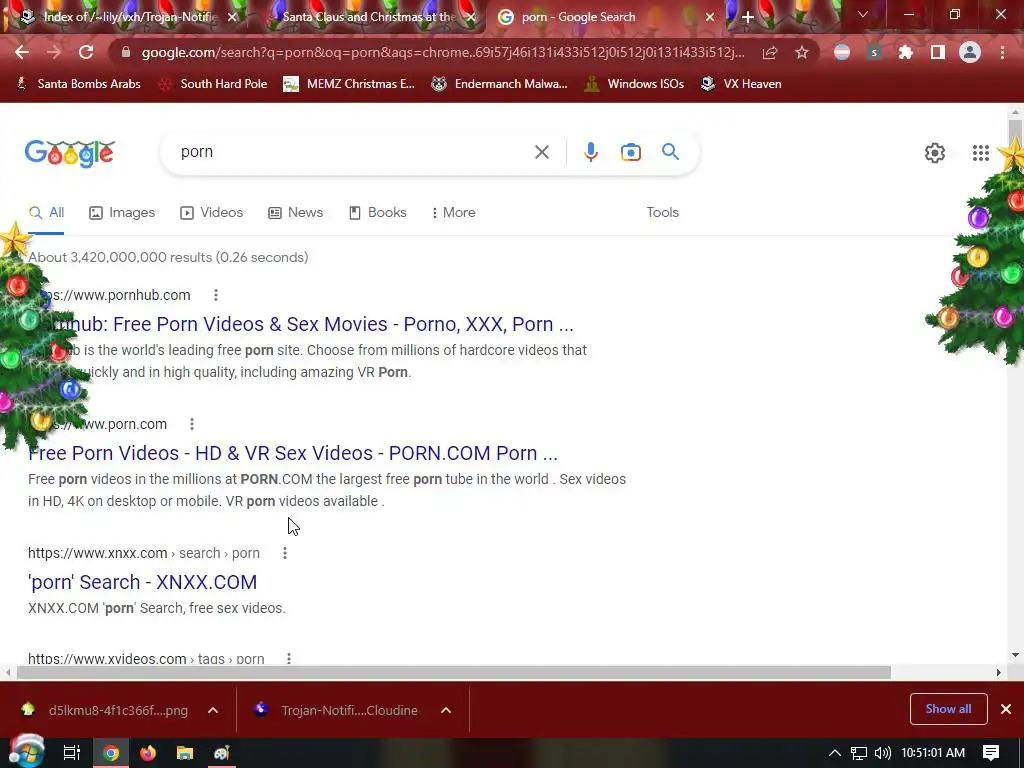The width and height of the screenshot is (1024, 768).
Task: Close the porn - Google Search tab
Action: (710, 17)
